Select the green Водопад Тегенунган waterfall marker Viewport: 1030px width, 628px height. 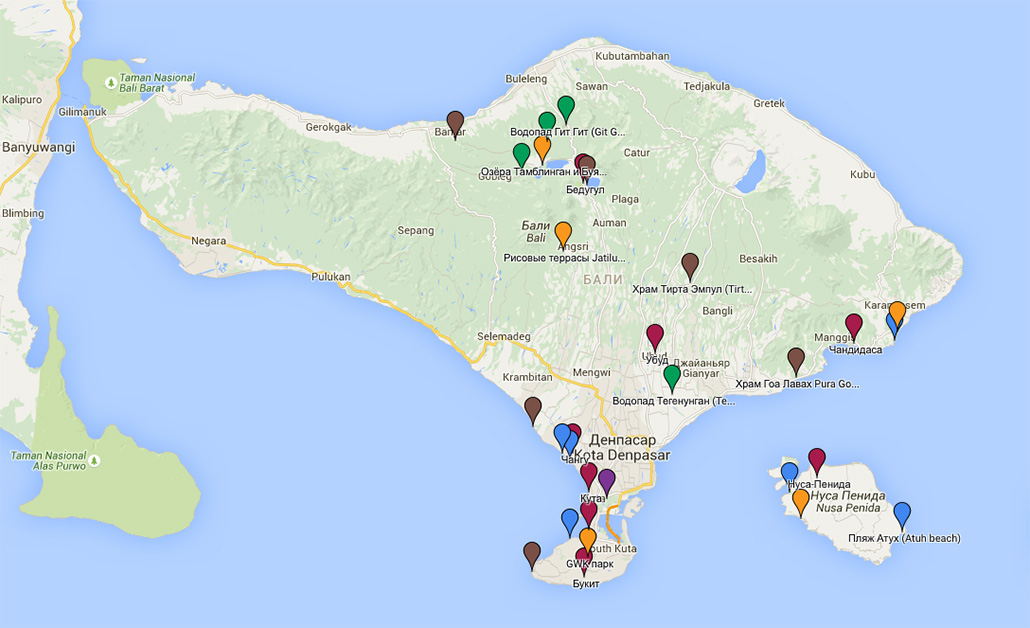click(672, 376)
